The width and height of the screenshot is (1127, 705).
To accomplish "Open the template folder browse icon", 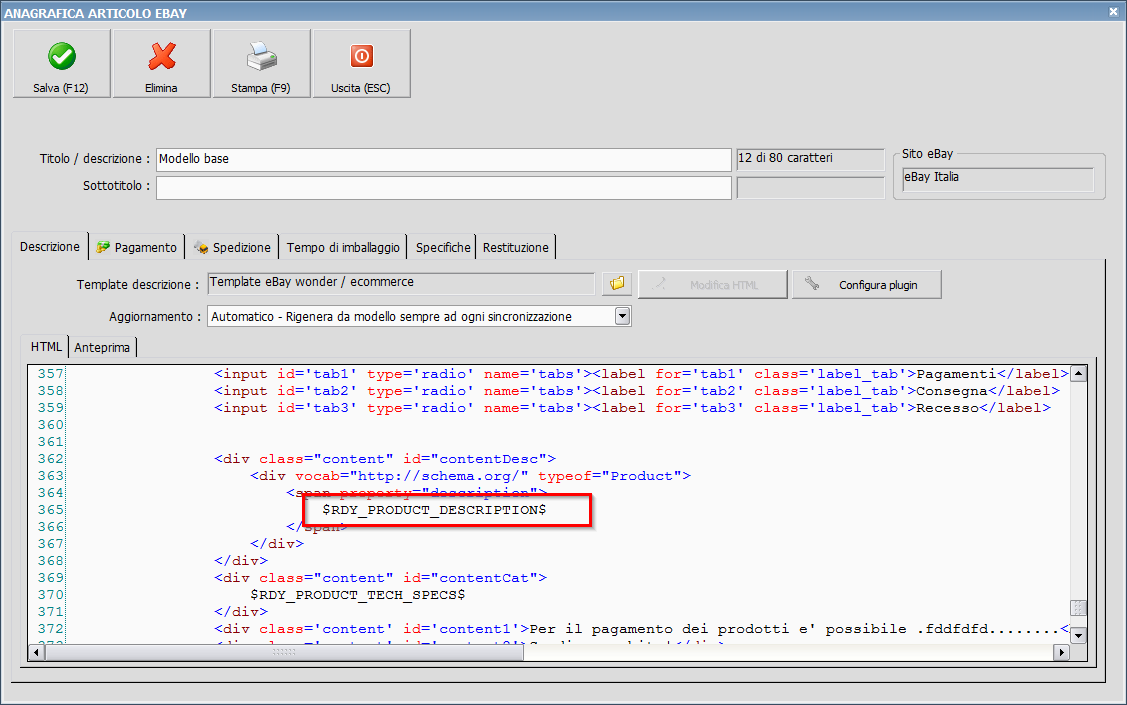I will point(617,284).
